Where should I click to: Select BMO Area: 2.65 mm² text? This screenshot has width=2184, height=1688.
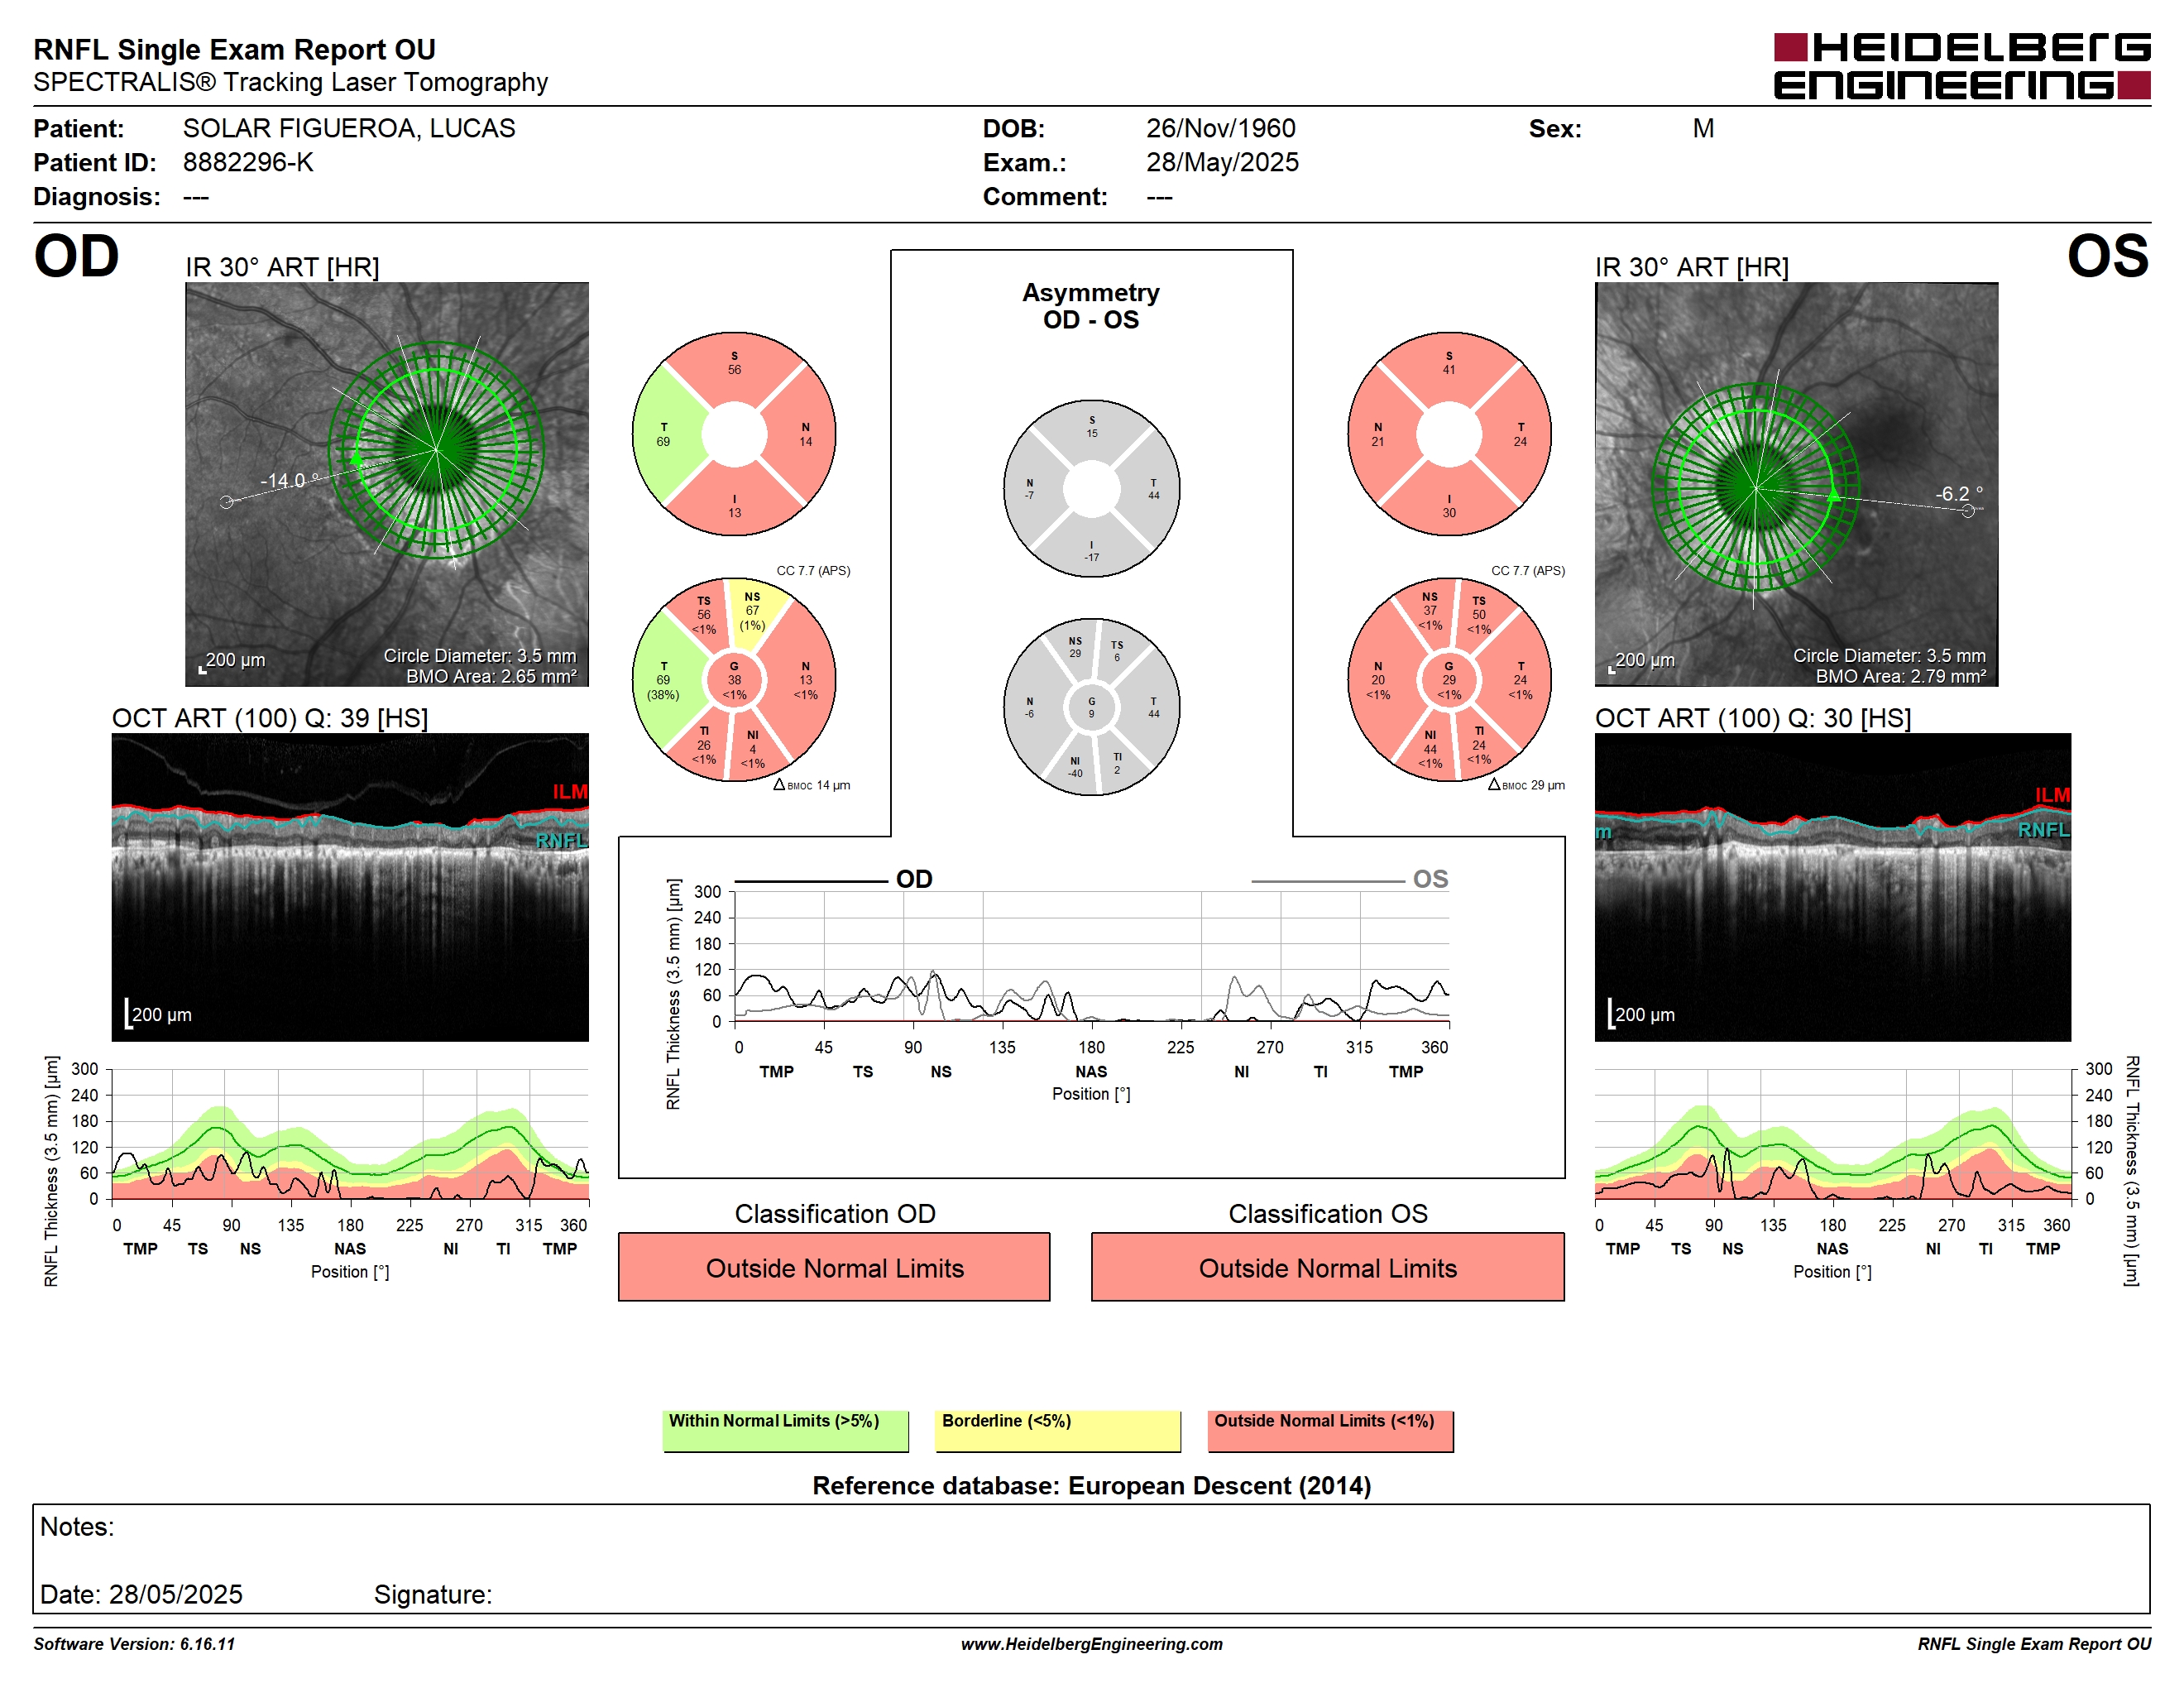[x=491, y=676]
